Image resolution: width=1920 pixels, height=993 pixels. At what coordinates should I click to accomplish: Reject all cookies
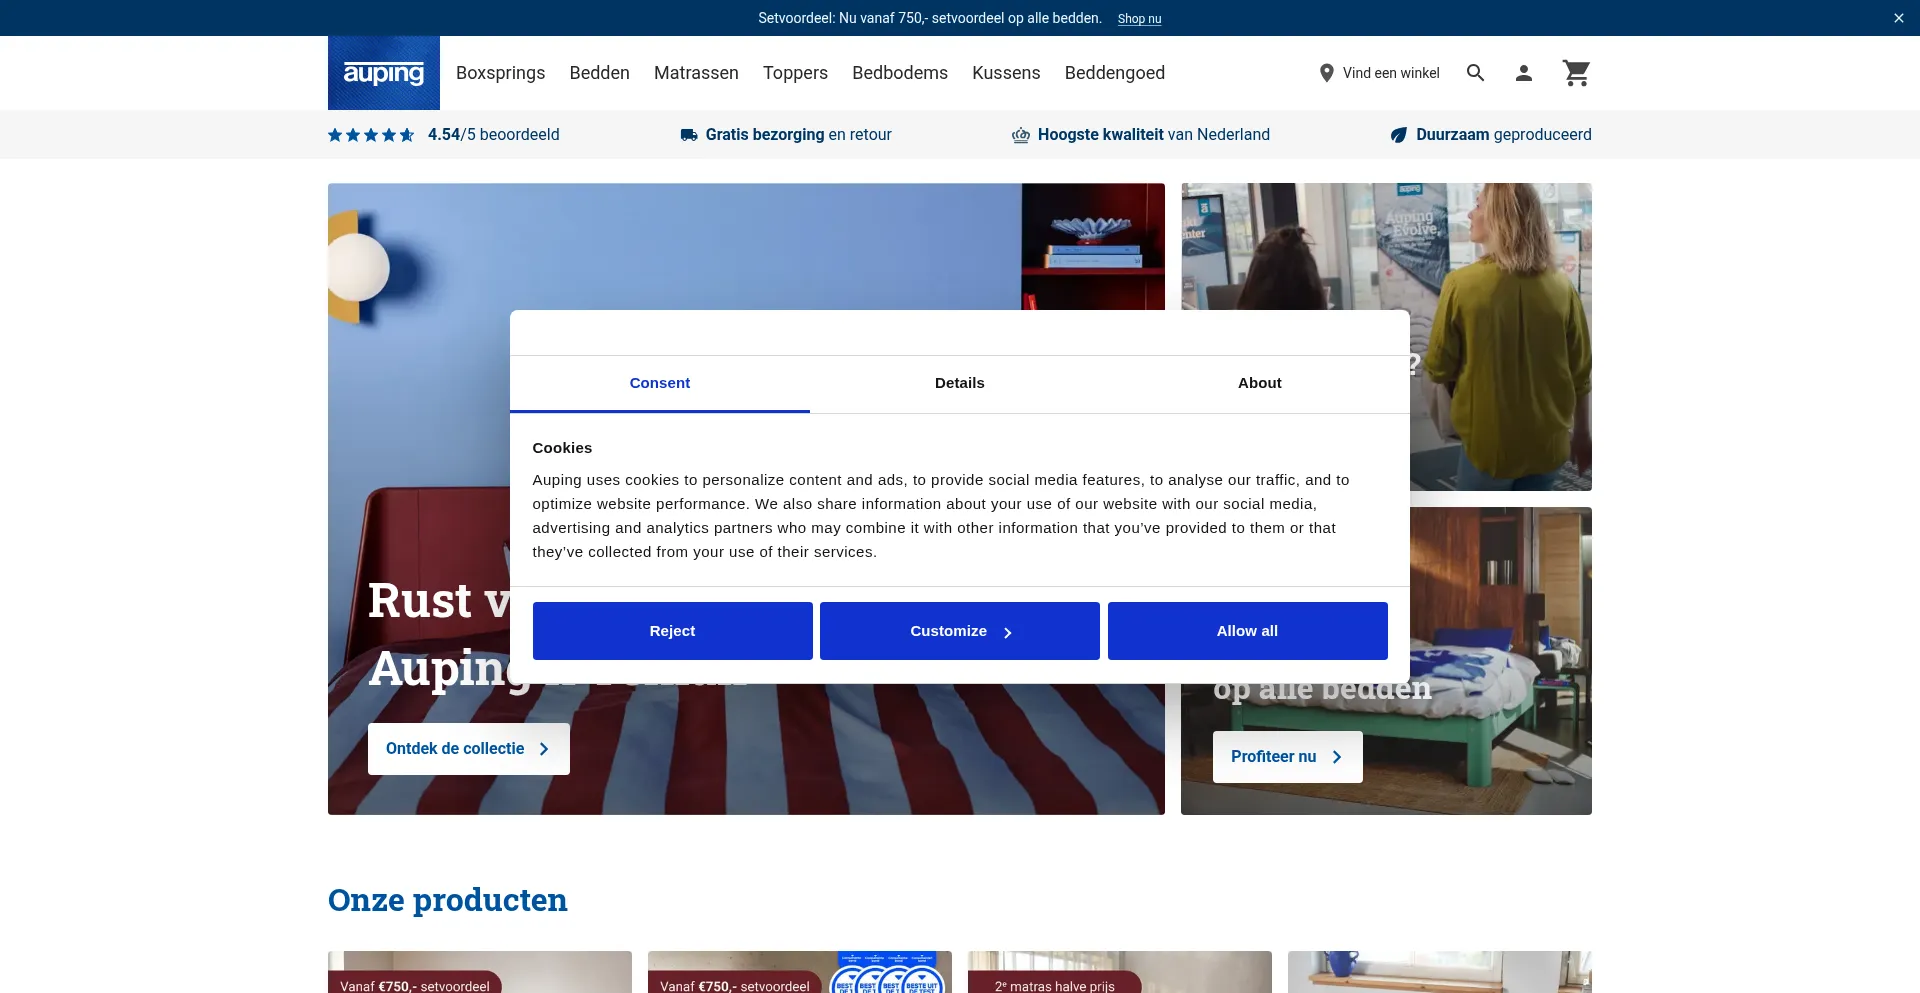673,631
